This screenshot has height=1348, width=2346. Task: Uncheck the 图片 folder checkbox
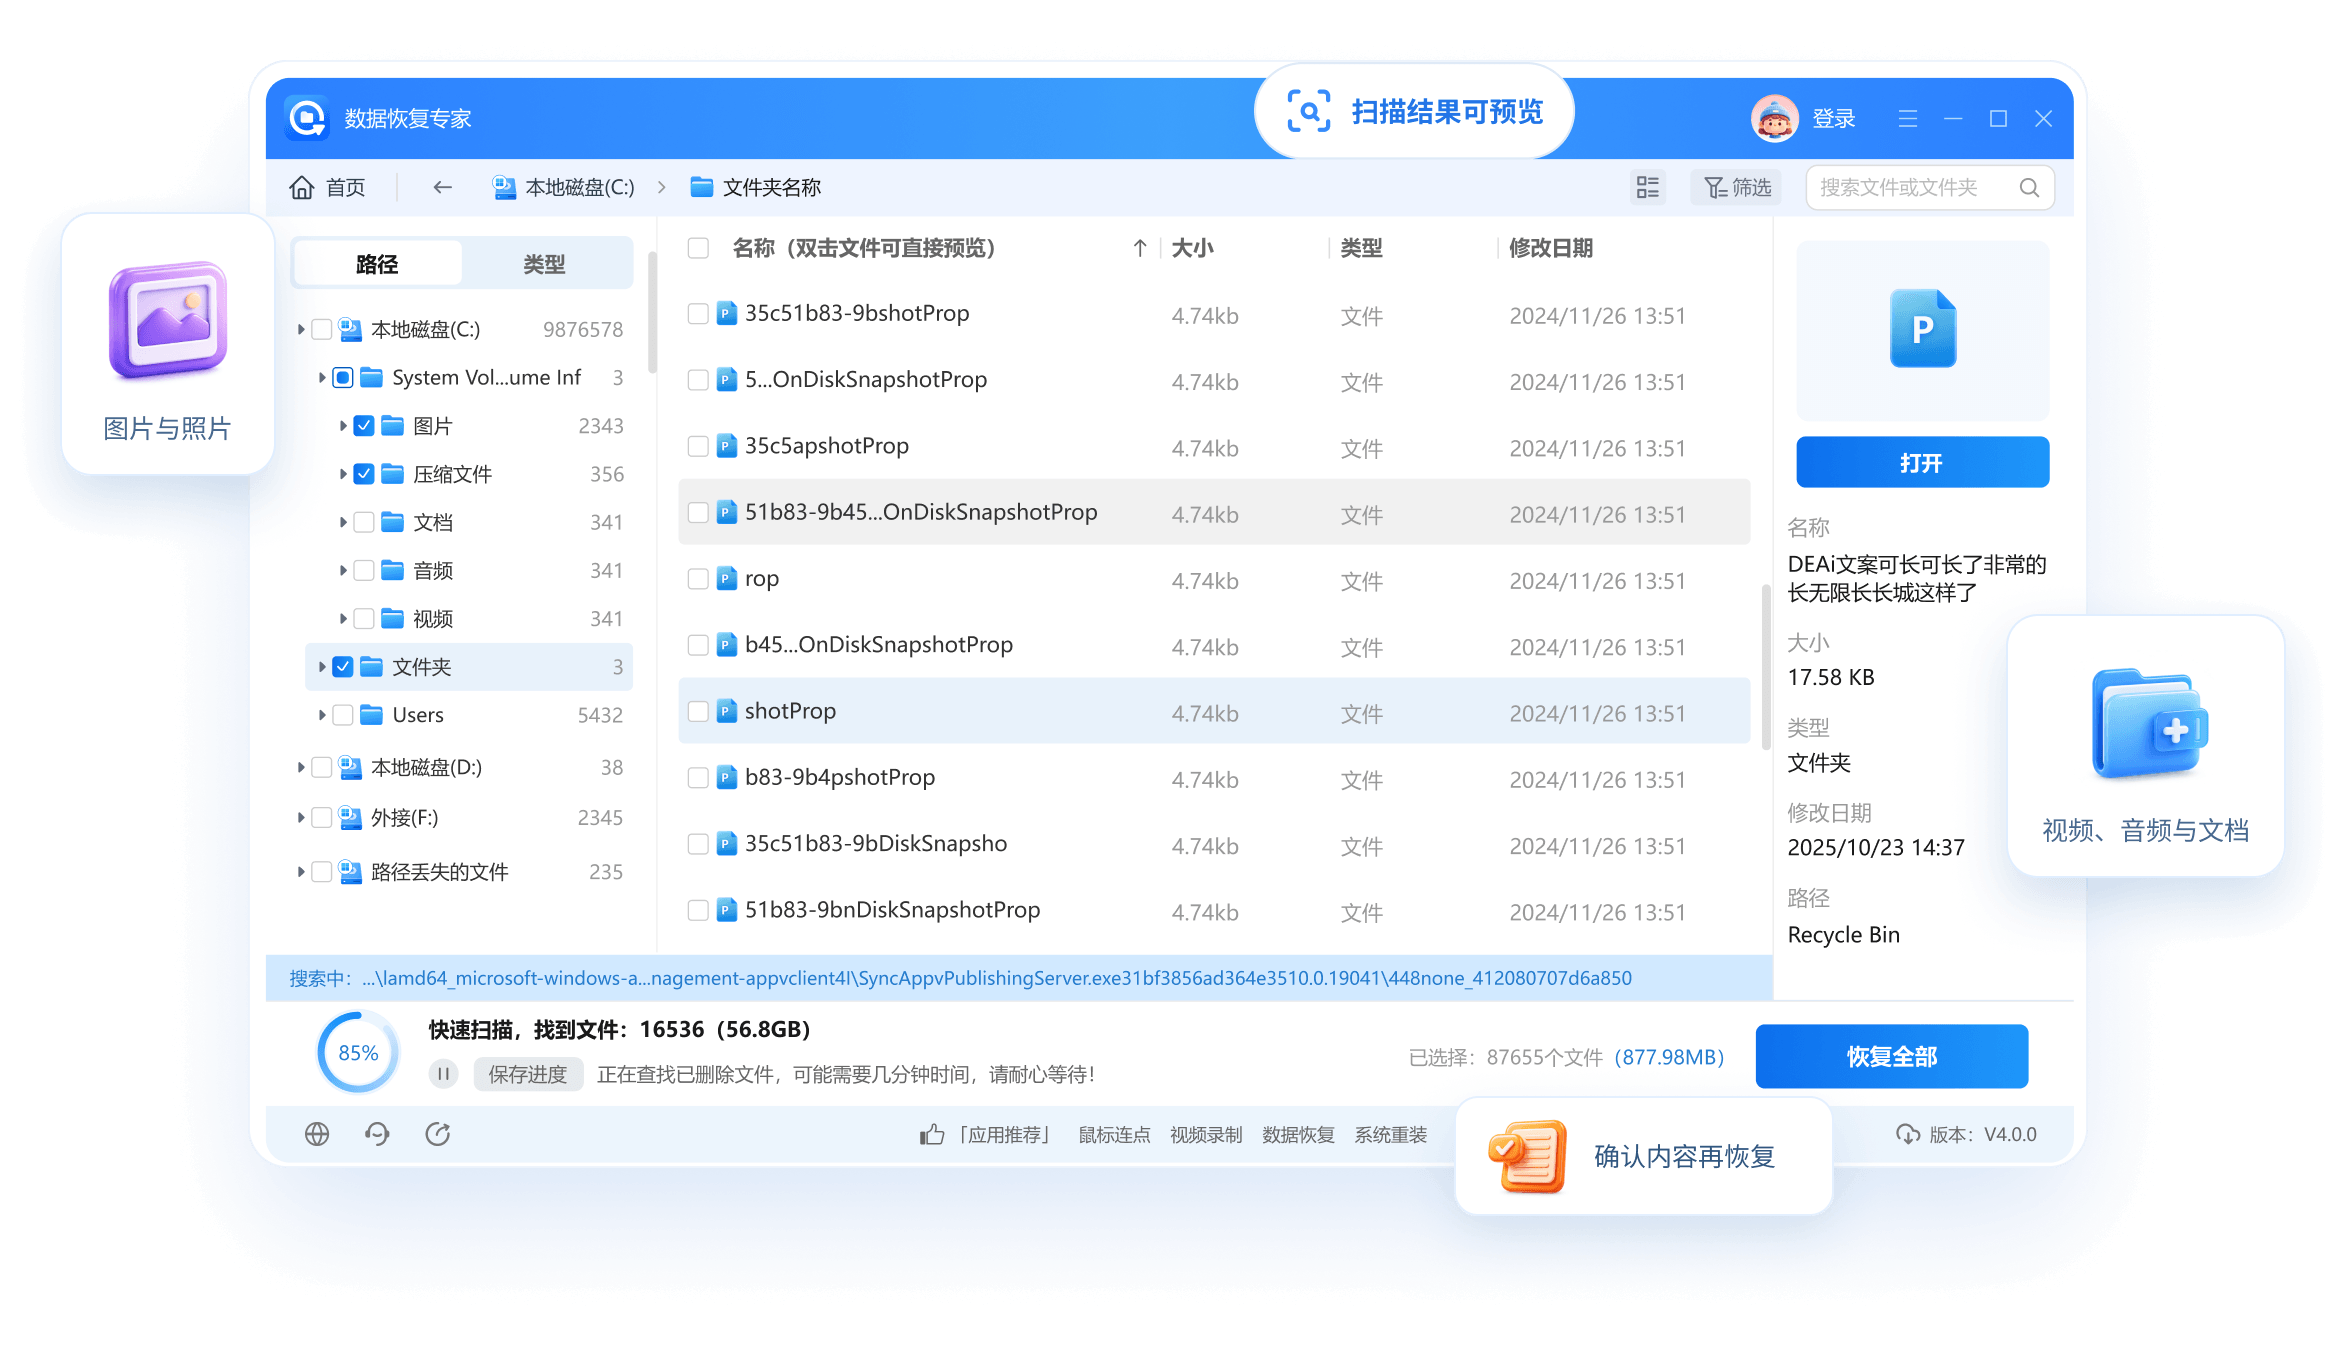click(364, 426)
